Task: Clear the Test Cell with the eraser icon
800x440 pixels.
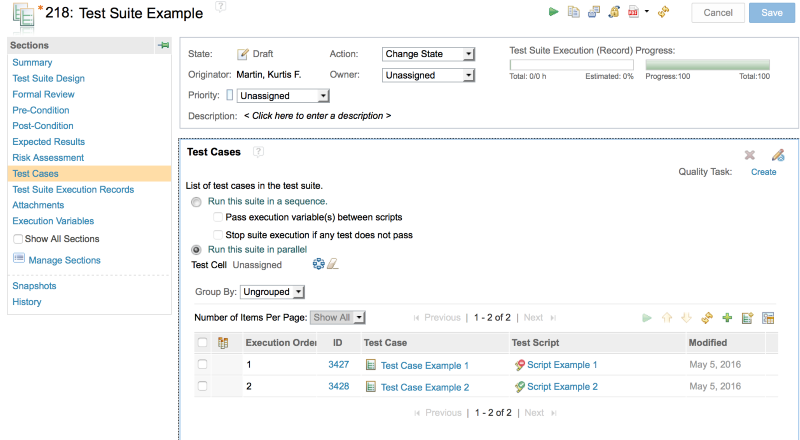Action: pos(333,264)
